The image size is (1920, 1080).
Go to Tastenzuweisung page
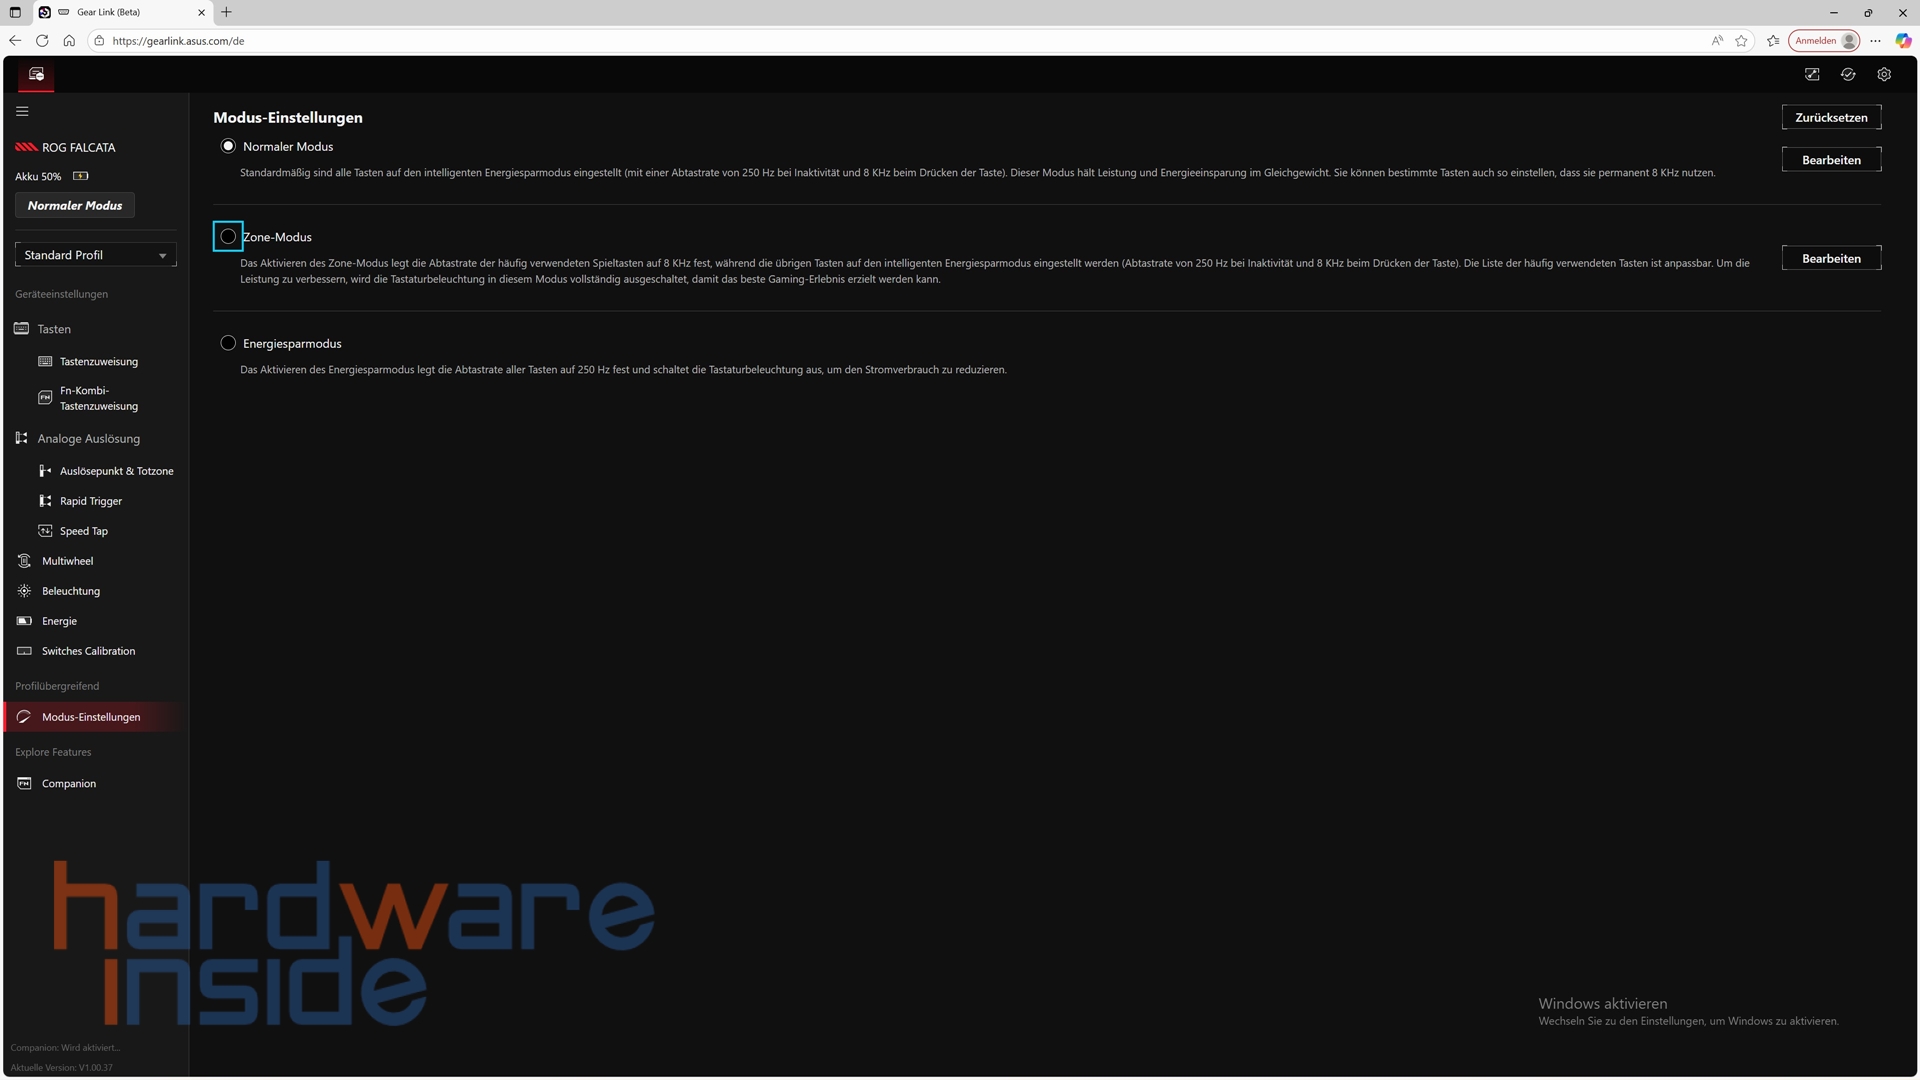tap(98, 362)
